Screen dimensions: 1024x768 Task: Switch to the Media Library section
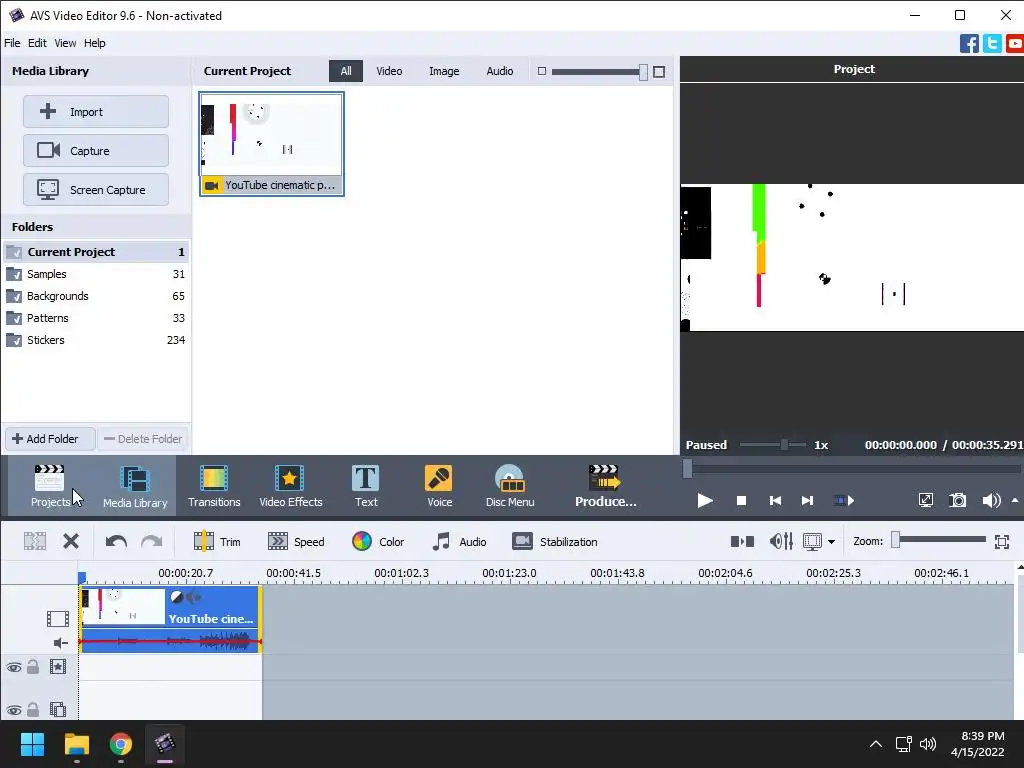(135, 486)
